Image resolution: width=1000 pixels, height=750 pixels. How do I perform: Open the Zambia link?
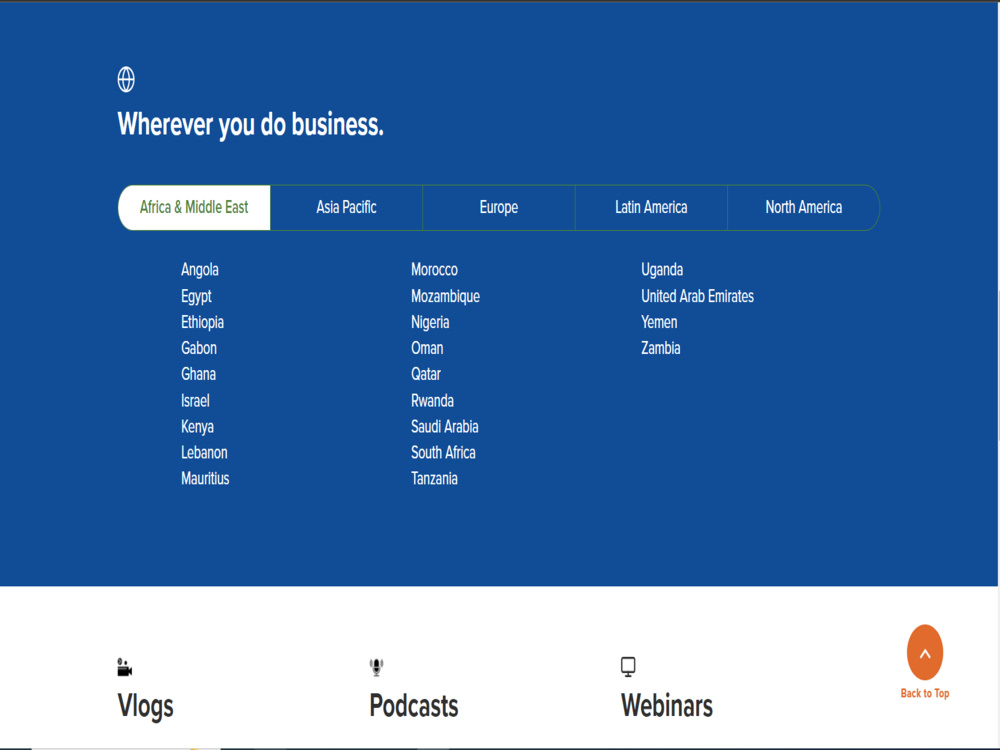(661, 348)
